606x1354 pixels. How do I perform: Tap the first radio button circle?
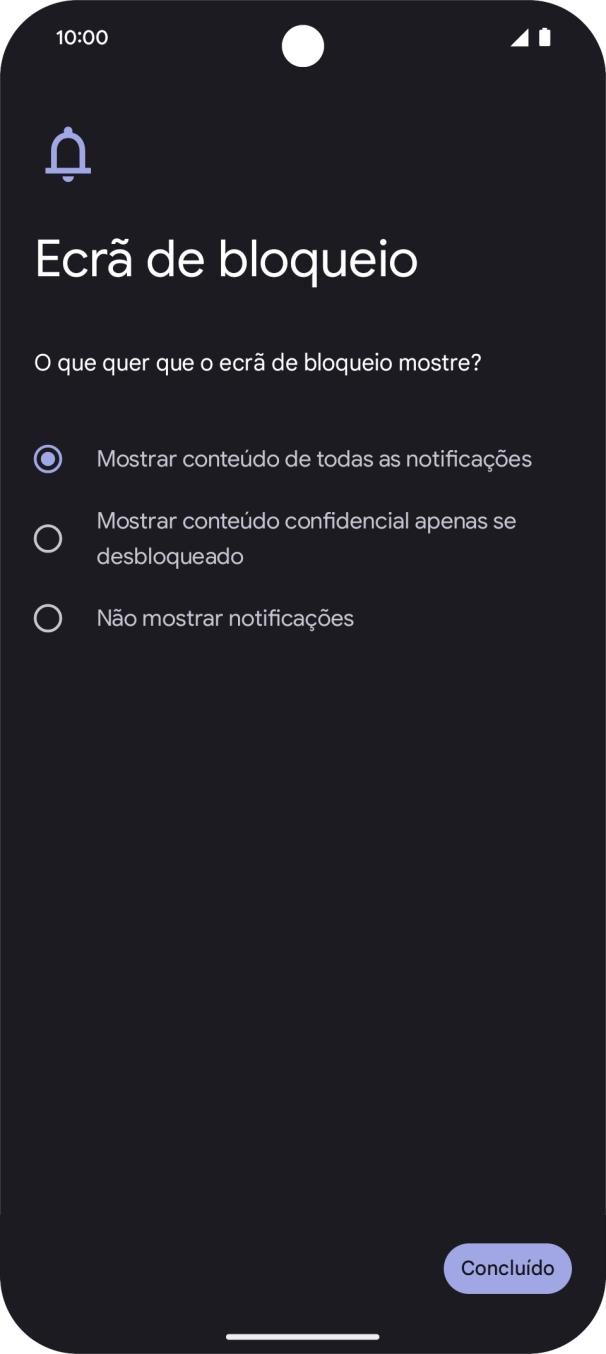pos(48,458)
